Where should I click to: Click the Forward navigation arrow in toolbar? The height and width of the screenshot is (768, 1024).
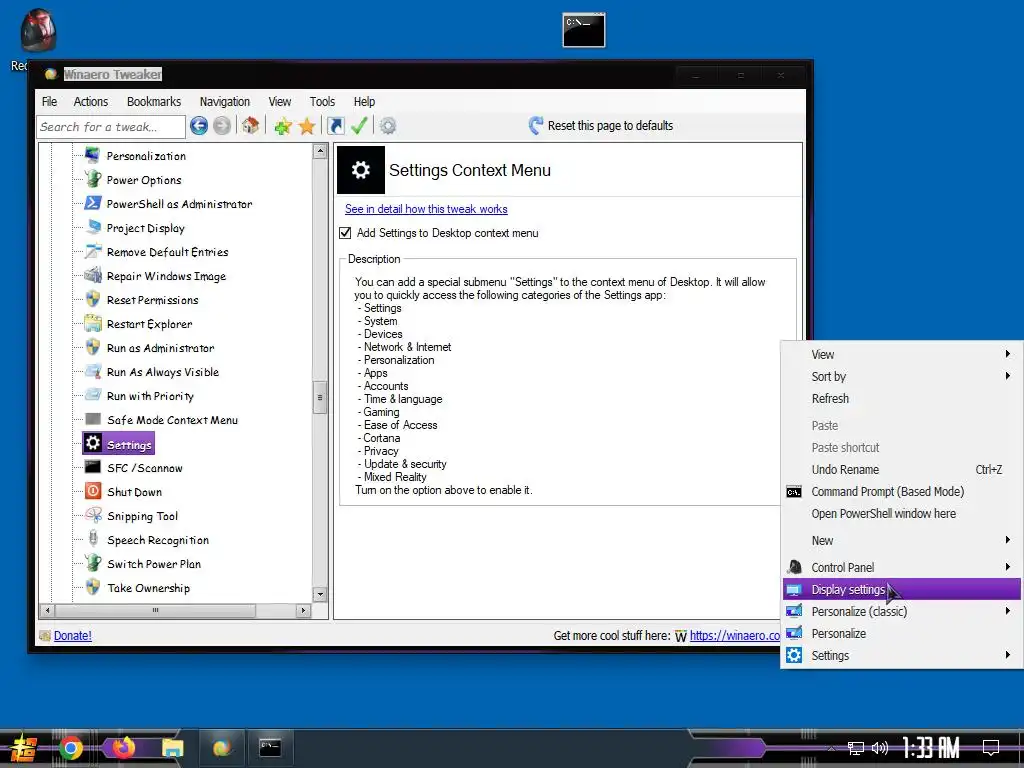click(222, 125)
